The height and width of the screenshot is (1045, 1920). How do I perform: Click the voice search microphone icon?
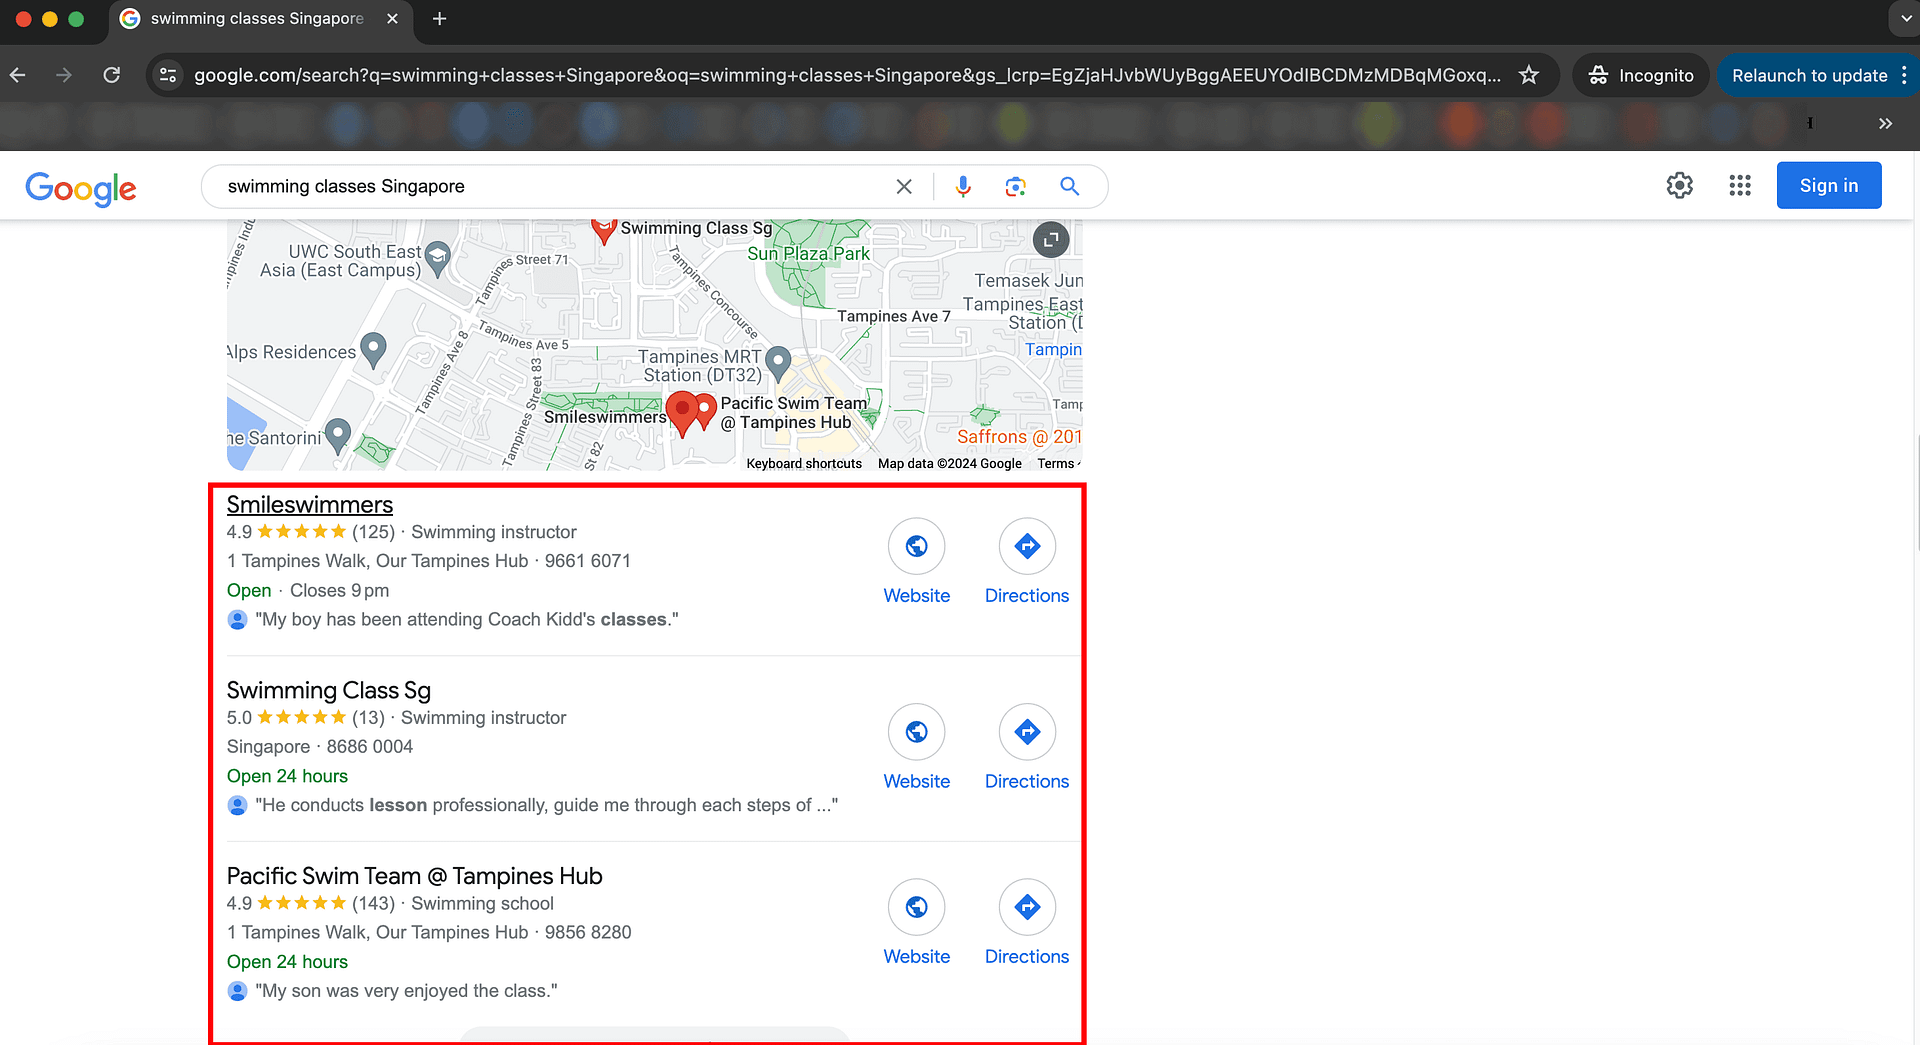pyautogui.click(x=962, y=187)
